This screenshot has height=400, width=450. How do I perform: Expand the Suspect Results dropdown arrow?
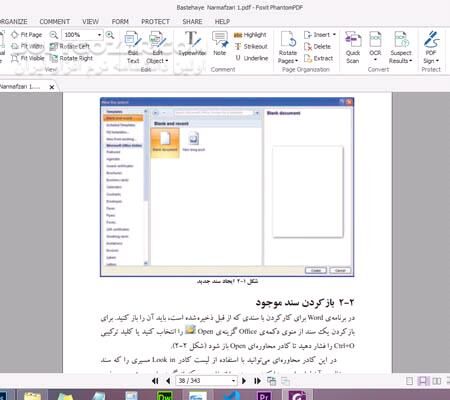pyautogui.click(x=411, y=61)
